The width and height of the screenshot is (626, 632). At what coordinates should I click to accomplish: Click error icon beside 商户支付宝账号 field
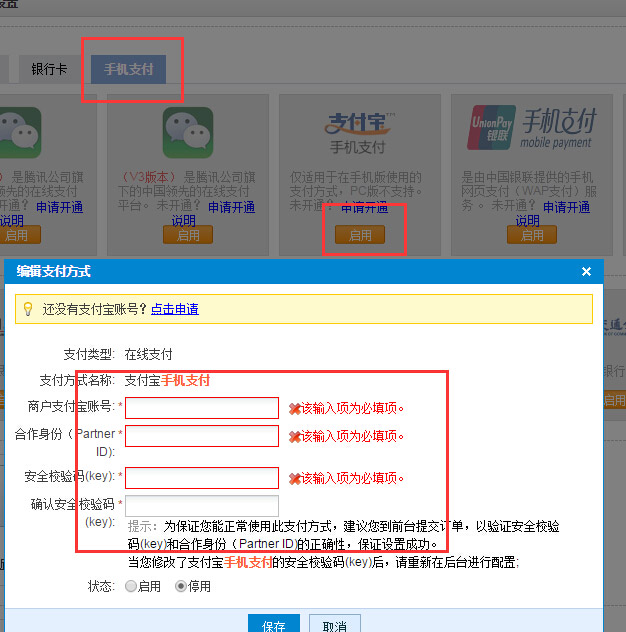coord(295,409)
